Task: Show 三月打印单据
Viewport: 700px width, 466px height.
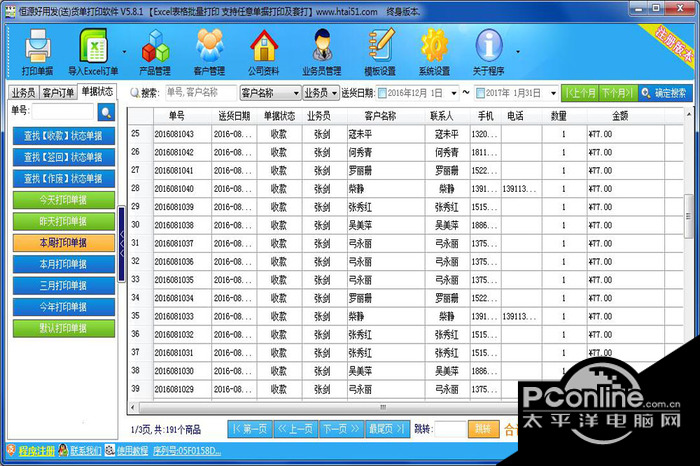Action: tap(63, 286)
